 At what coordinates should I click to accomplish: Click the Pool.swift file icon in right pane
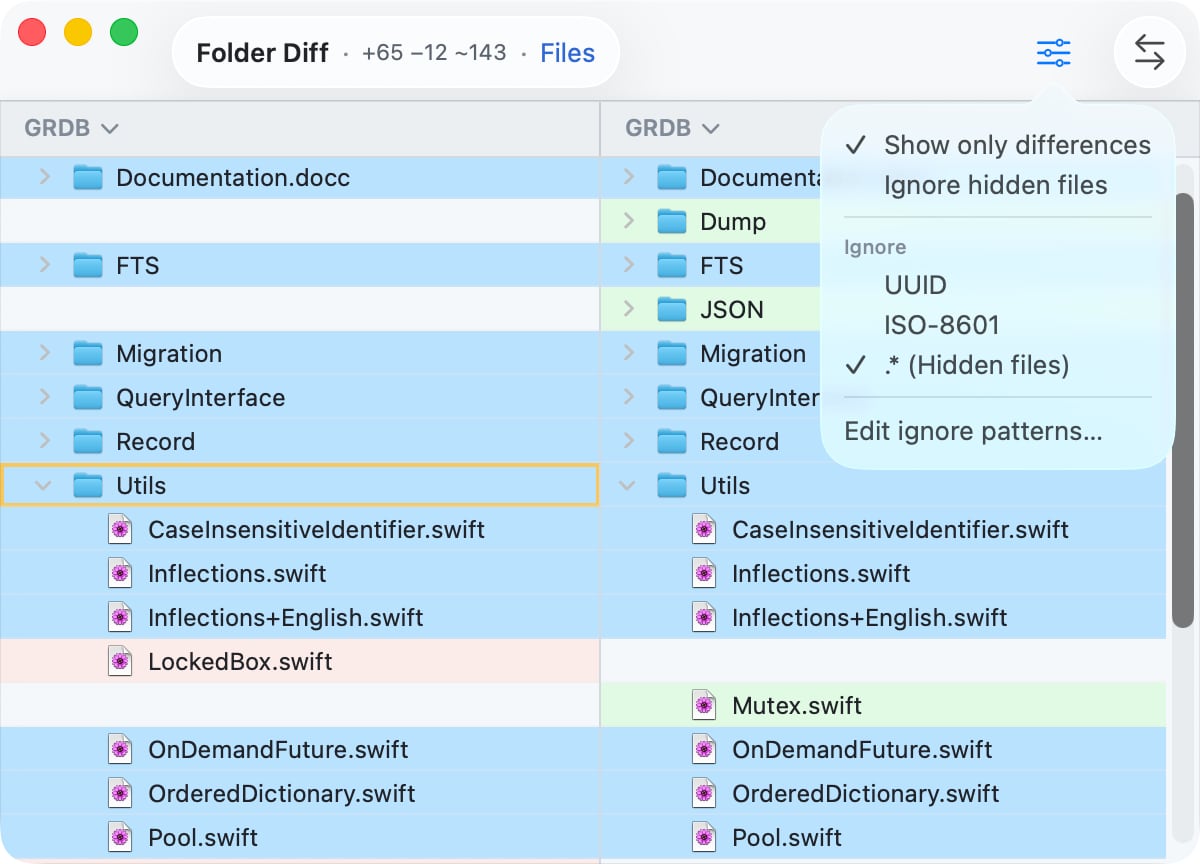[703, 837]
